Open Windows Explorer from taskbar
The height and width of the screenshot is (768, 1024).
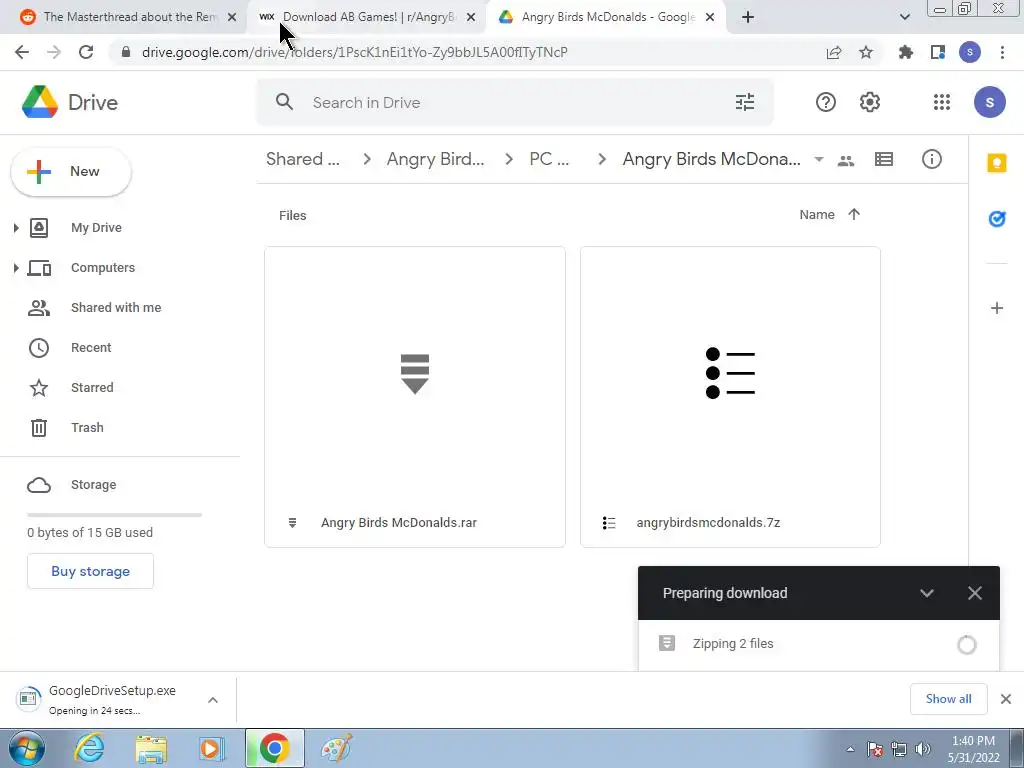coord(151,748)
